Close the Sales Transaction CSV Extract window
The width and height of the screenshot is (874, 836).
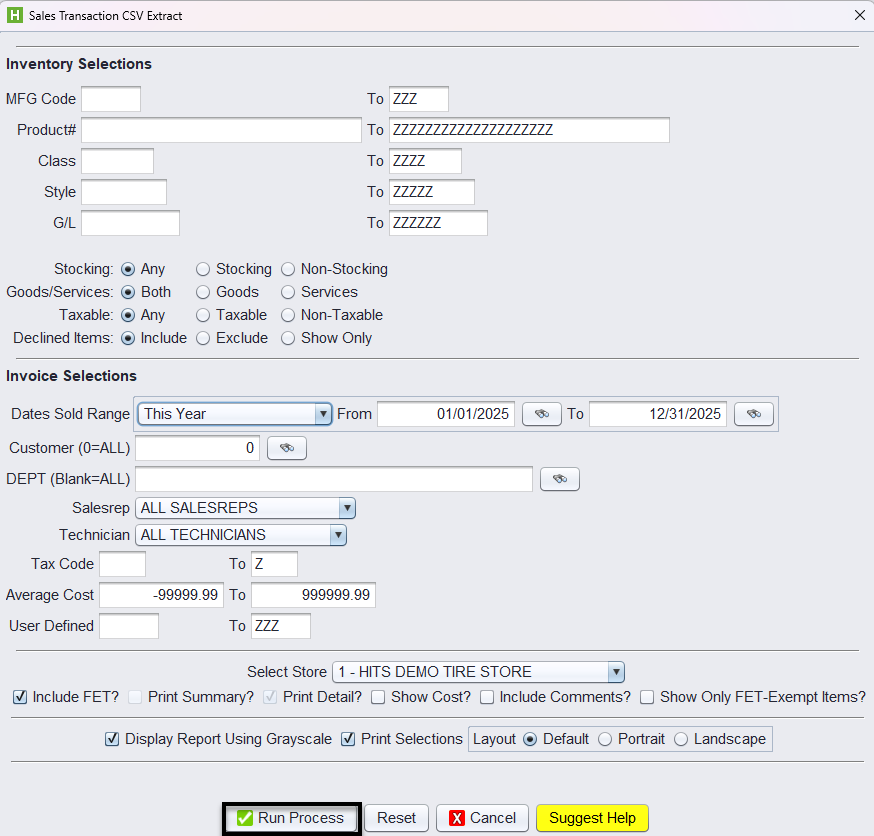point(859,16)
